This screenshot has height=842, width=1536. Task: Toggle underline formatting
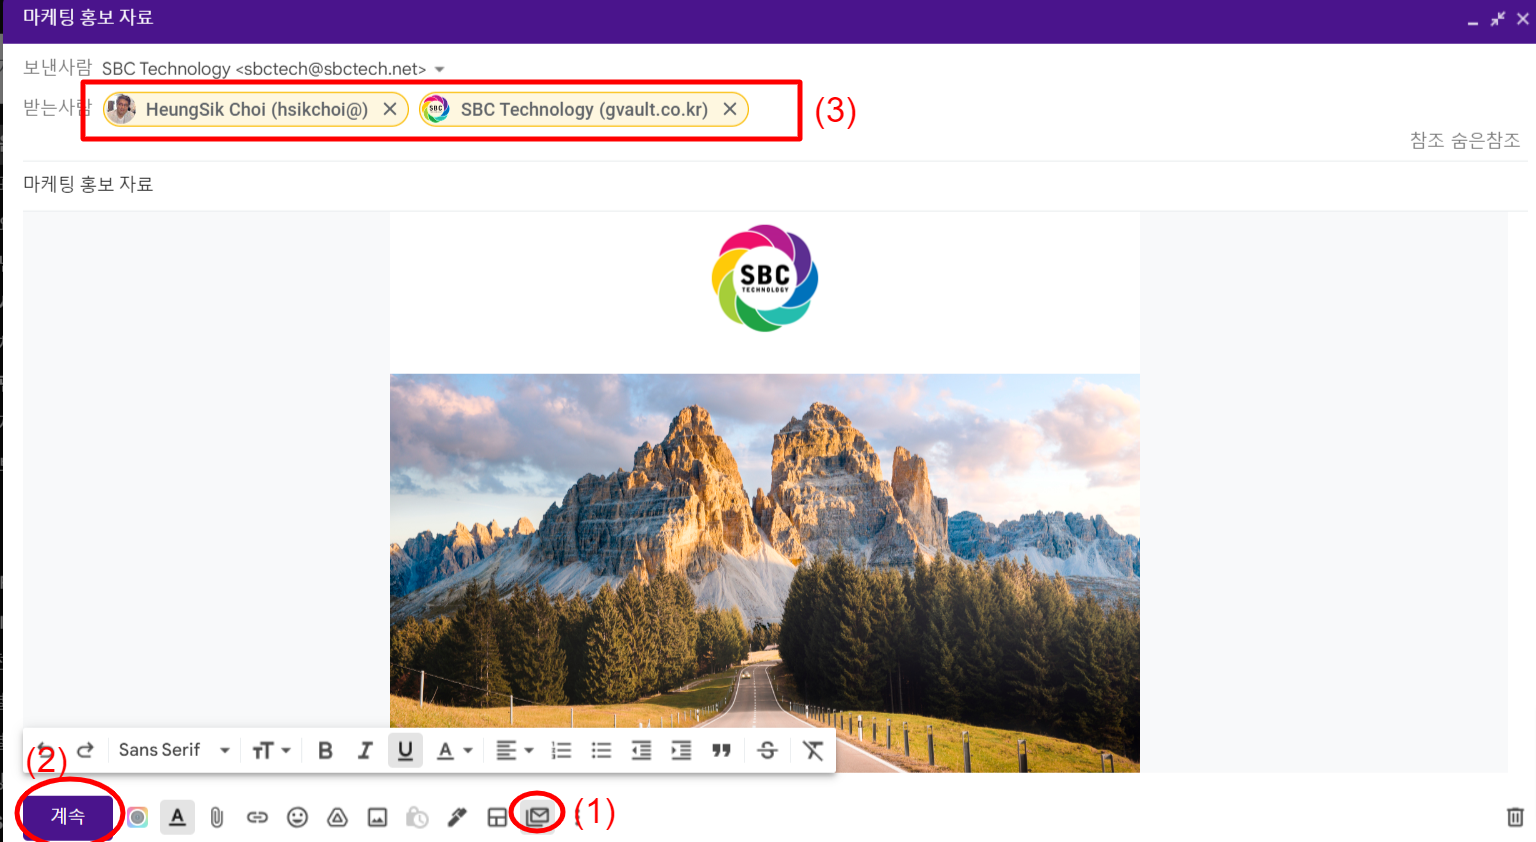coord(405,750)
